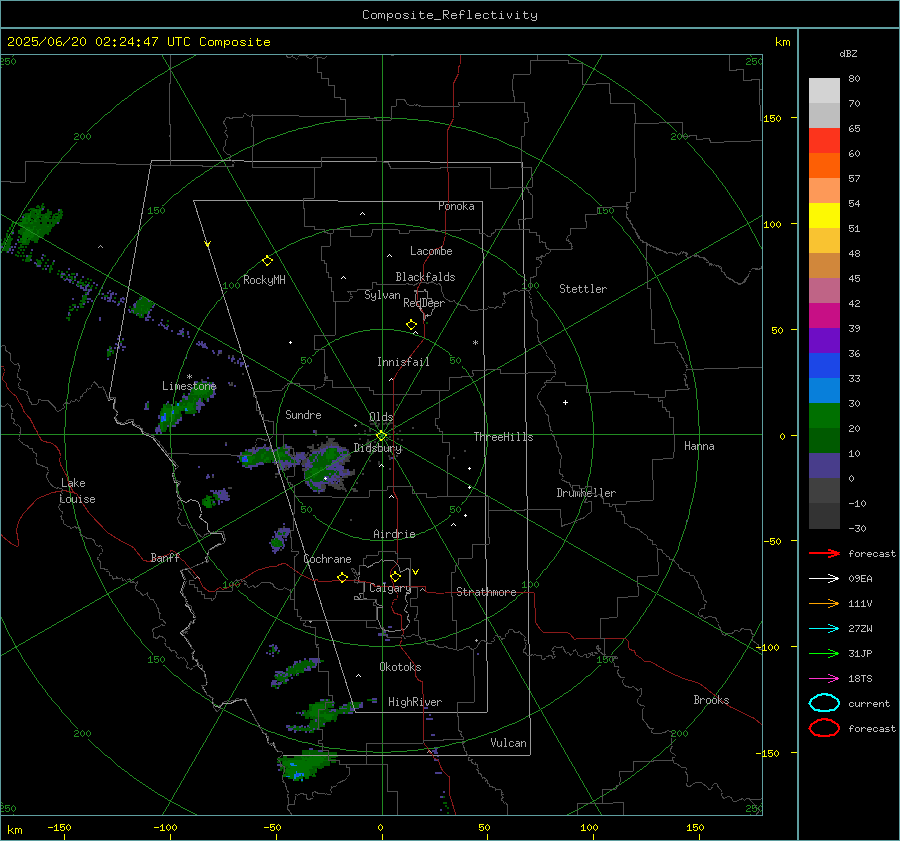Click the Didsbury label
The width and height of the screenshot is (900, 841).
(x=377, y=448)
